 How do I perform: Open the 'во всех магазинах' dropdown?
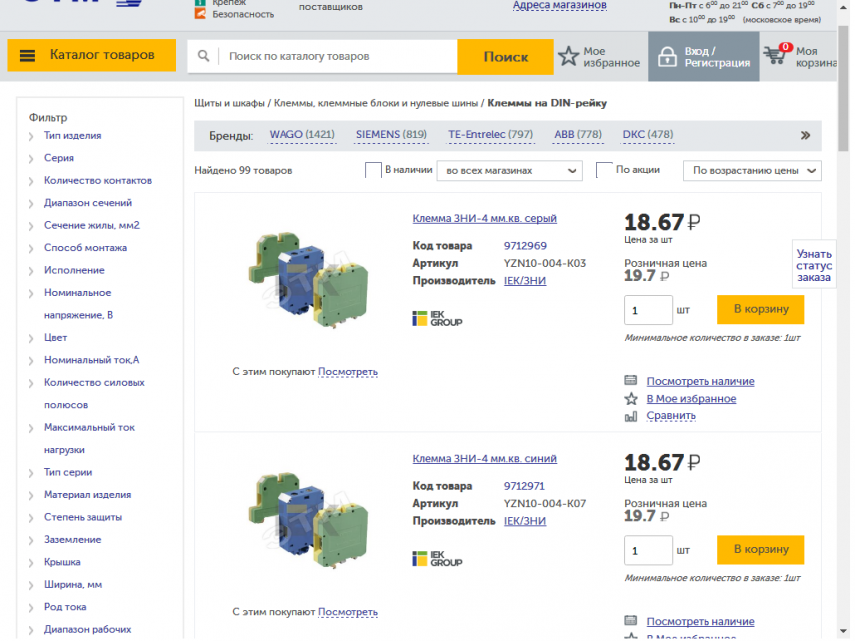coord(509,171)
